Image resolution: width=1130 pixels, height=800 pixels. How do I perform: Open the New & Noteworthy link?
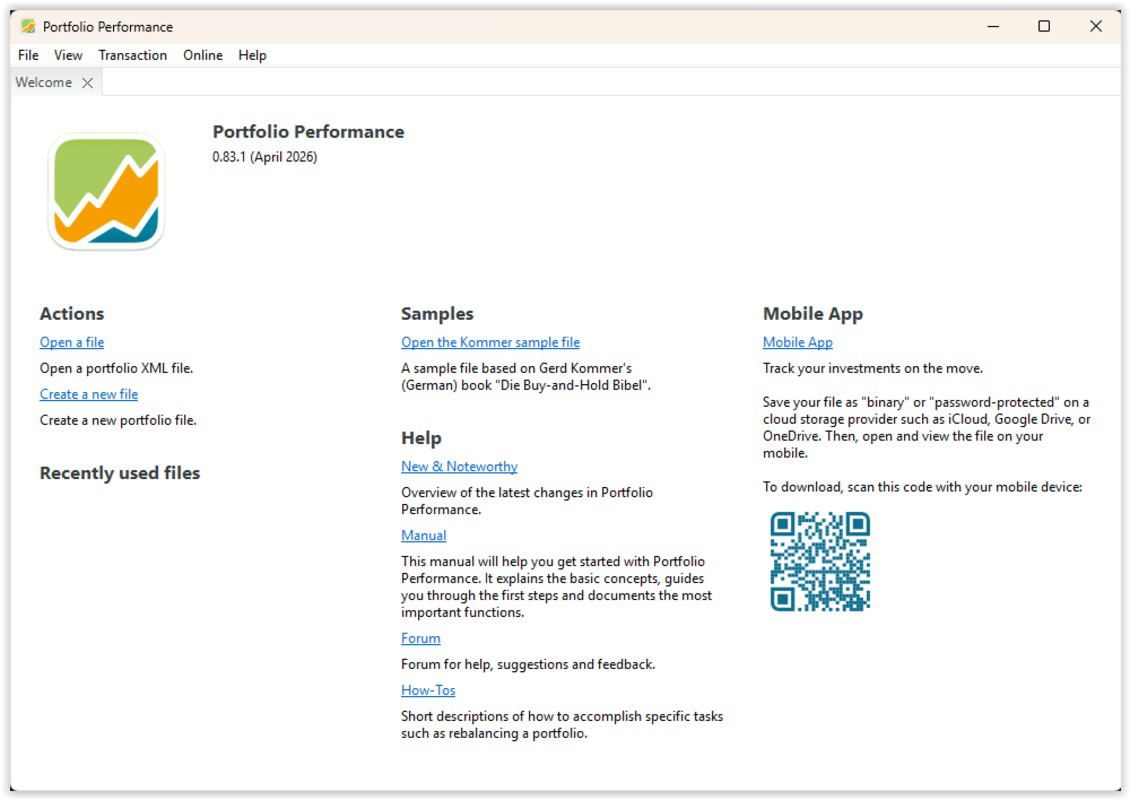459,466
